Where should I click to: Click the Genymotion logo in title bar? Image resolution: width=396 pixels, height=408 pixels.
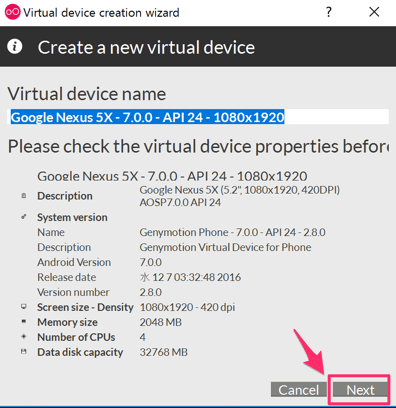pos(13,12)
